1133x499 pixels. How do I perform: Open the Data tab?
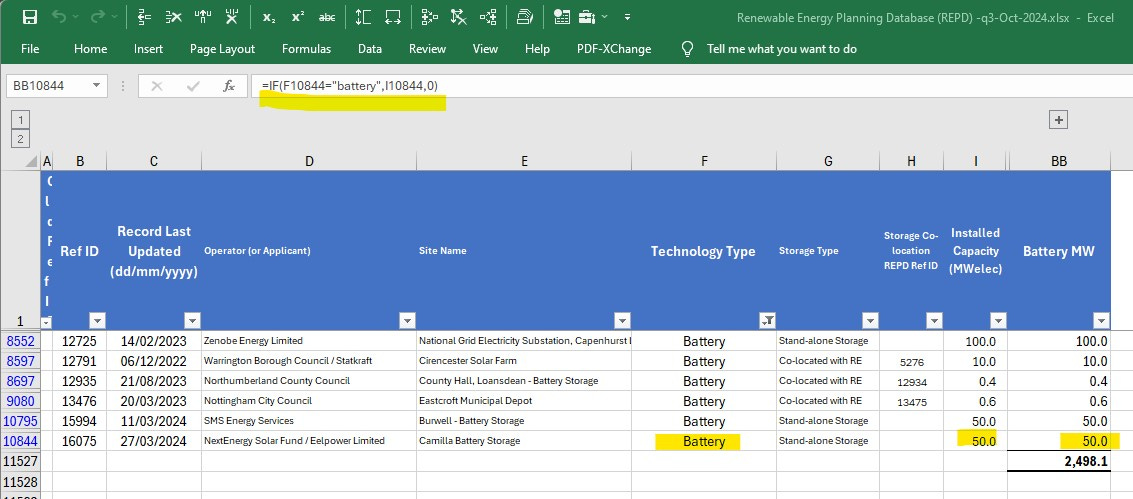(x=370, y=48)
